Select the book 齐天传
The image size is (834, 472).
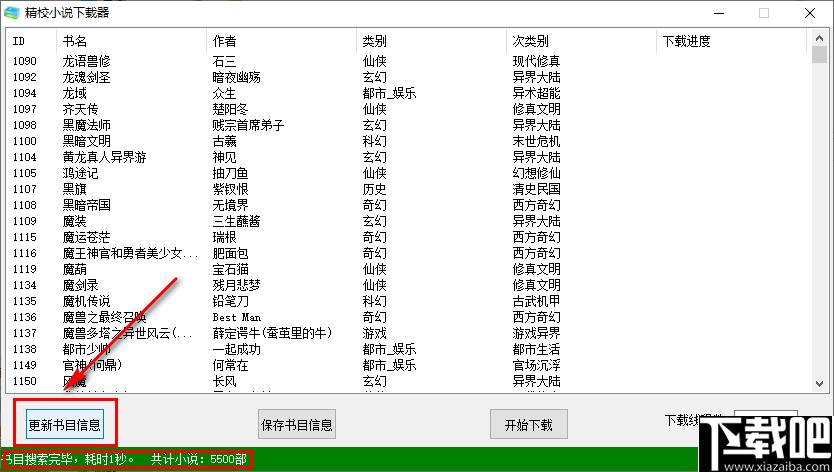point(80,109)
